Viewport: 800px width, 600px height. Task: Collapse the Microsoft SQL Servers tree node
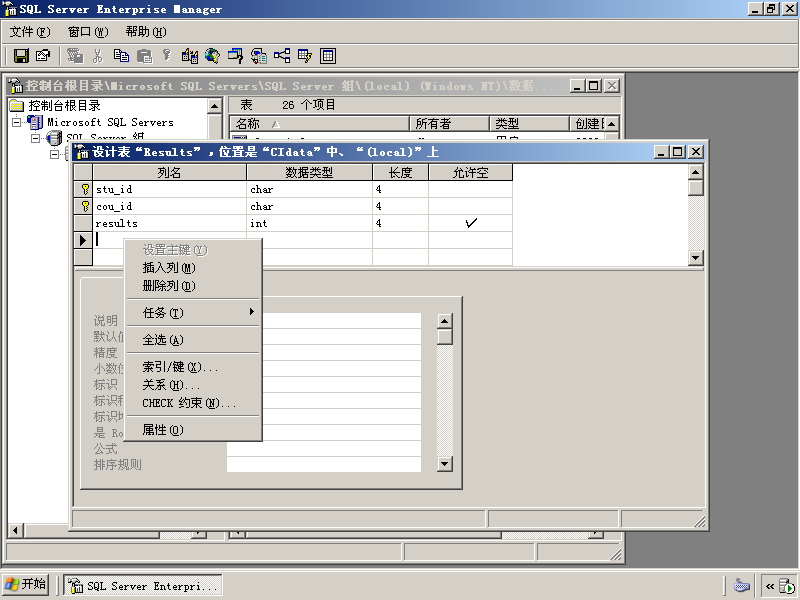click(x=17, y=122)
